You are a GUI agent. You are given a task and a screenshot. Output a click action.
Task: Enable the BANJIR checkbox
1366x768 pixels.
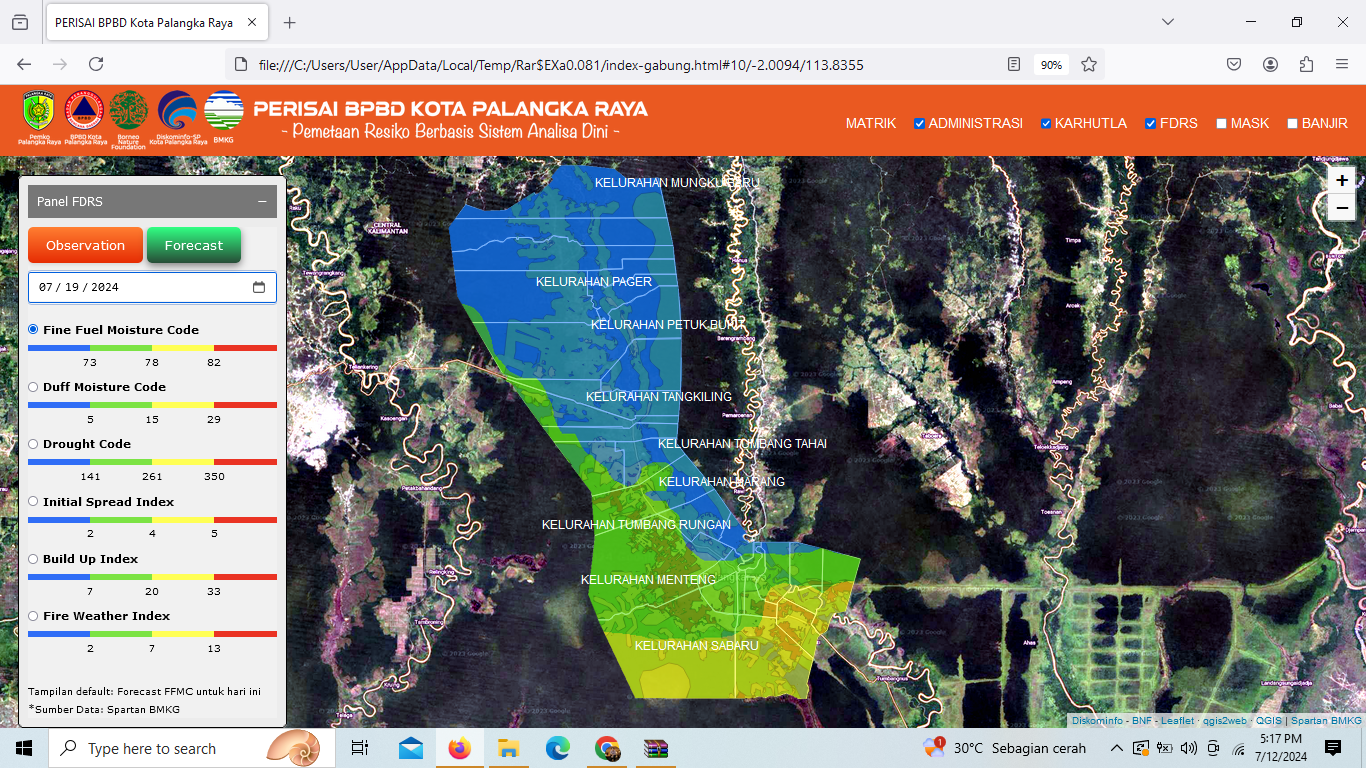[x=1292, y=124]
